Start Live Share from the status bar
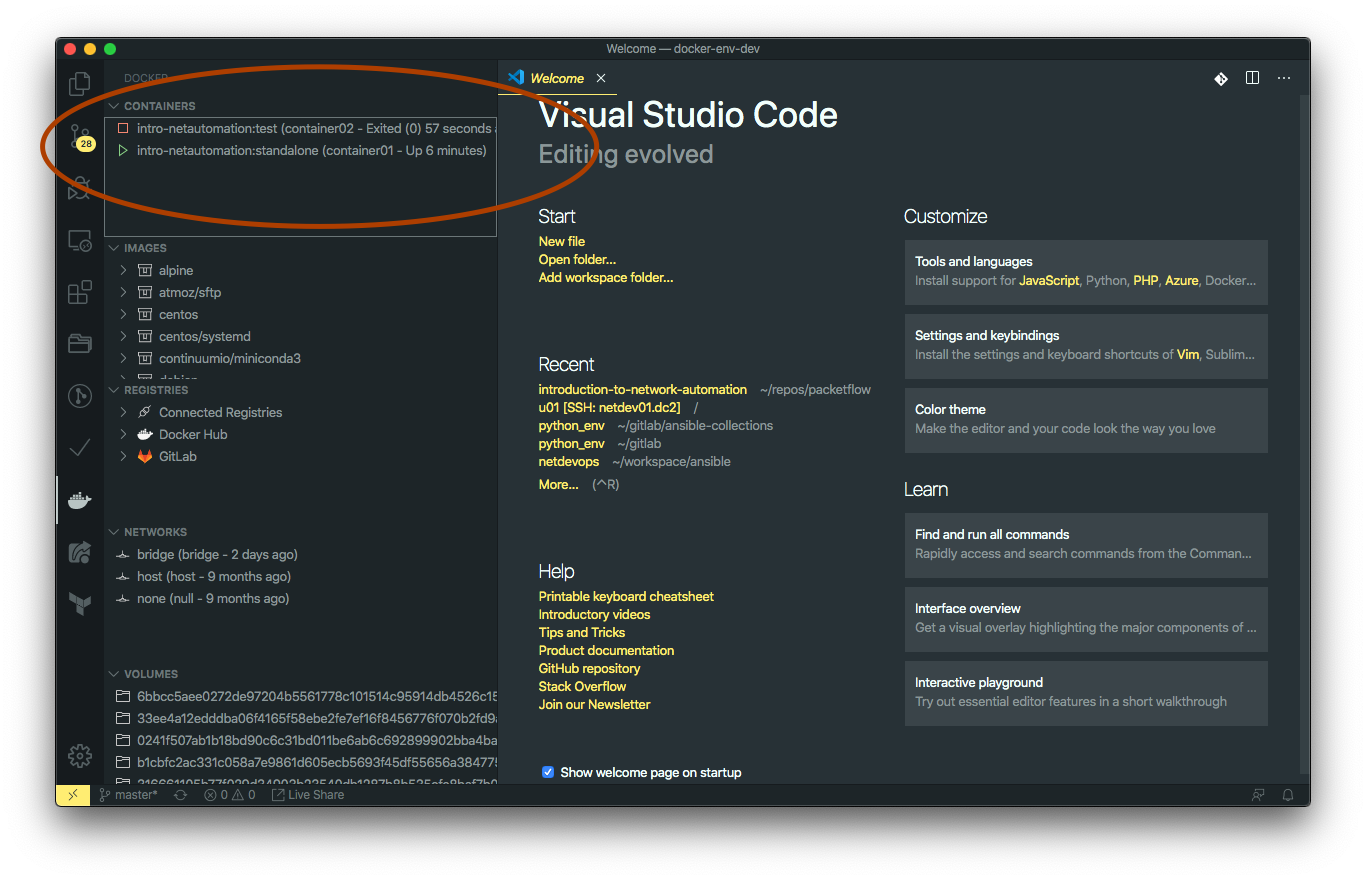The image size is (1366, 880). pyautogui.click(x=307, y=795)
